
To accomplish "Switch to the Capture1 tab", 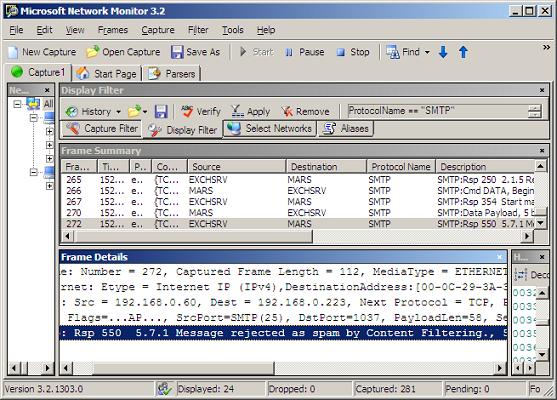I will tap(38, 72).
